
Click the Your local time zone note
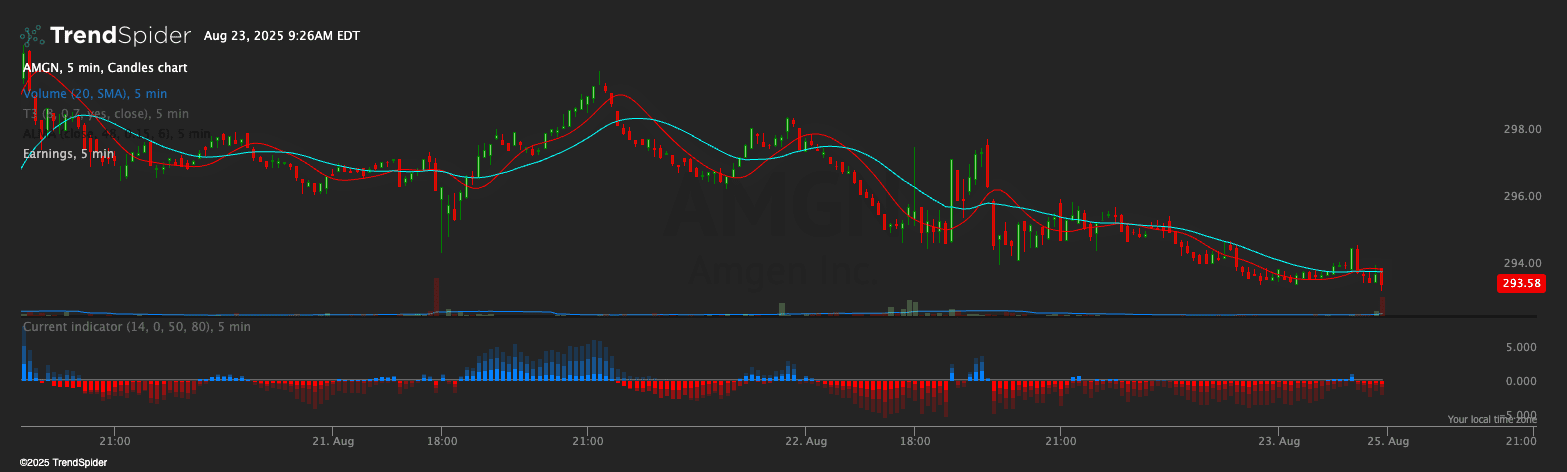click(x=1492, y=420)
